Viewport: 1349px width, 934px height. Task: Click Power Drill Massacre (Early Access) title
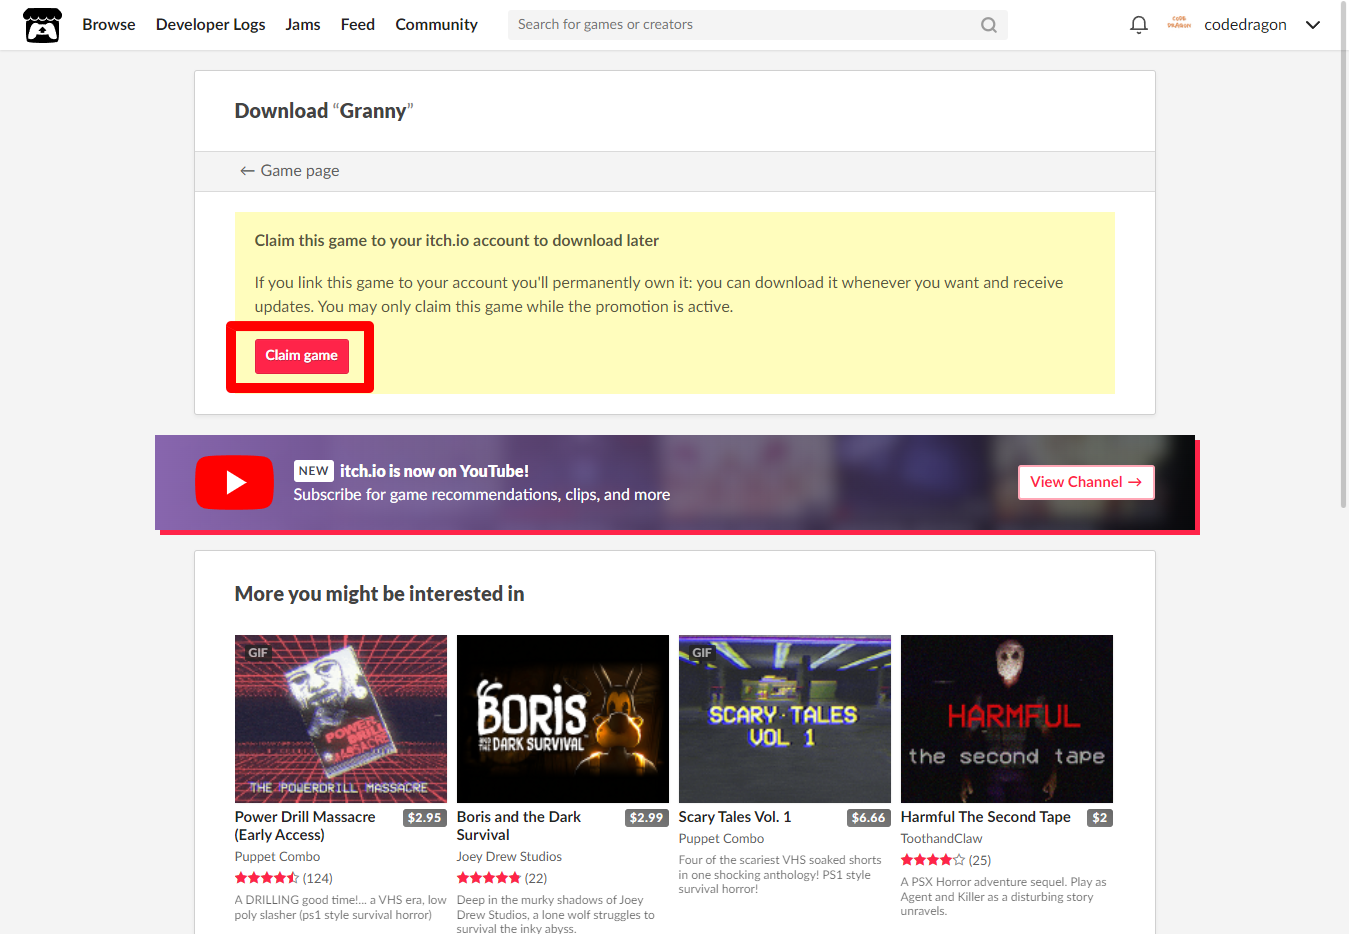click(305, 826)
